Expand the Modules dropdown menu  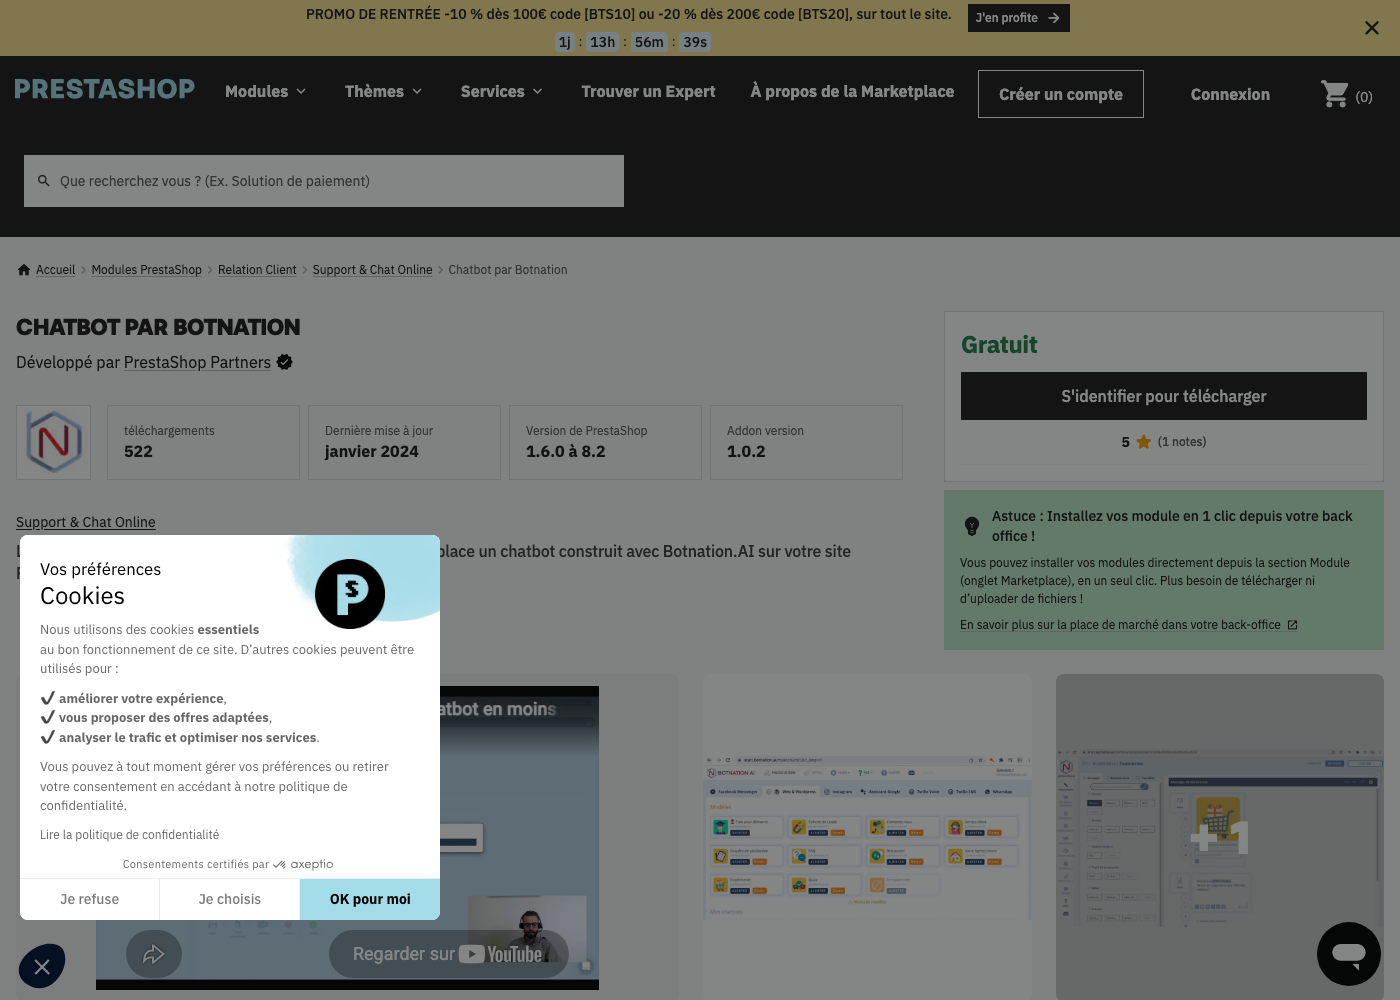265,91
